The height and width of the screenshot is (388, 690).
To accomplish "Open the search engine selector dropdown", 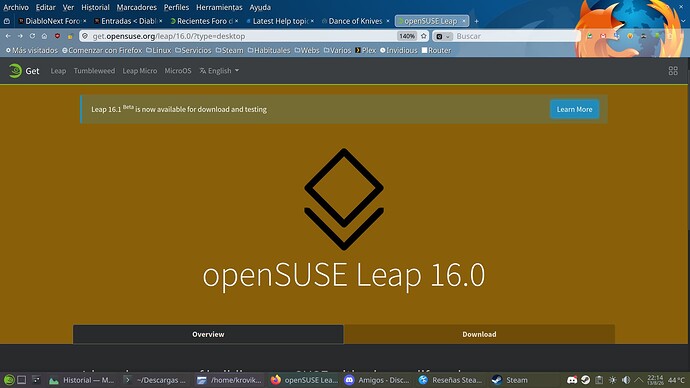I will 443,36.
